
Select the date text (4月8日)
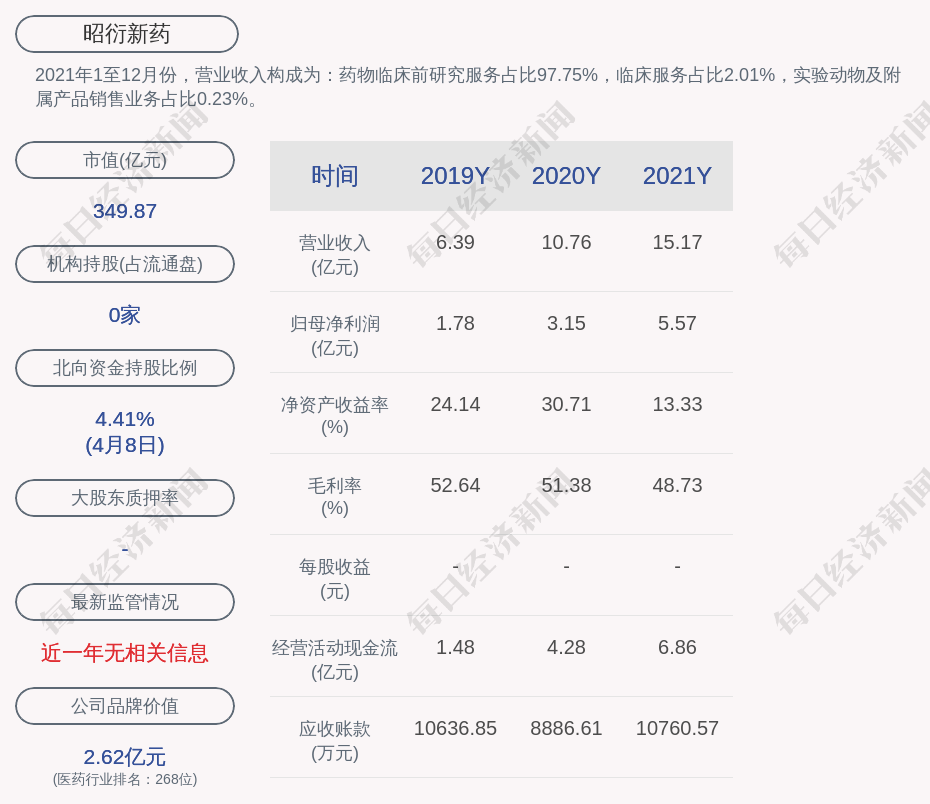(x=125, y=445)
